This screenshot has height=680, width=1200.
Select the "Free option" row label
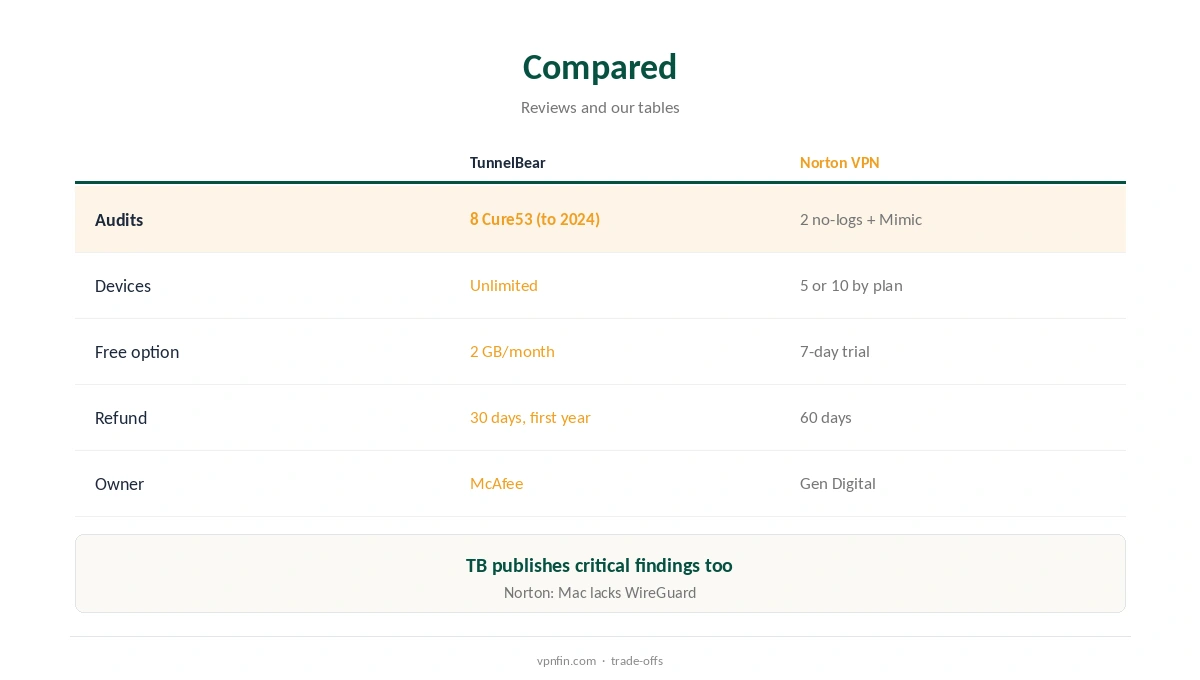pyautogui.click(x=137, y=352)
